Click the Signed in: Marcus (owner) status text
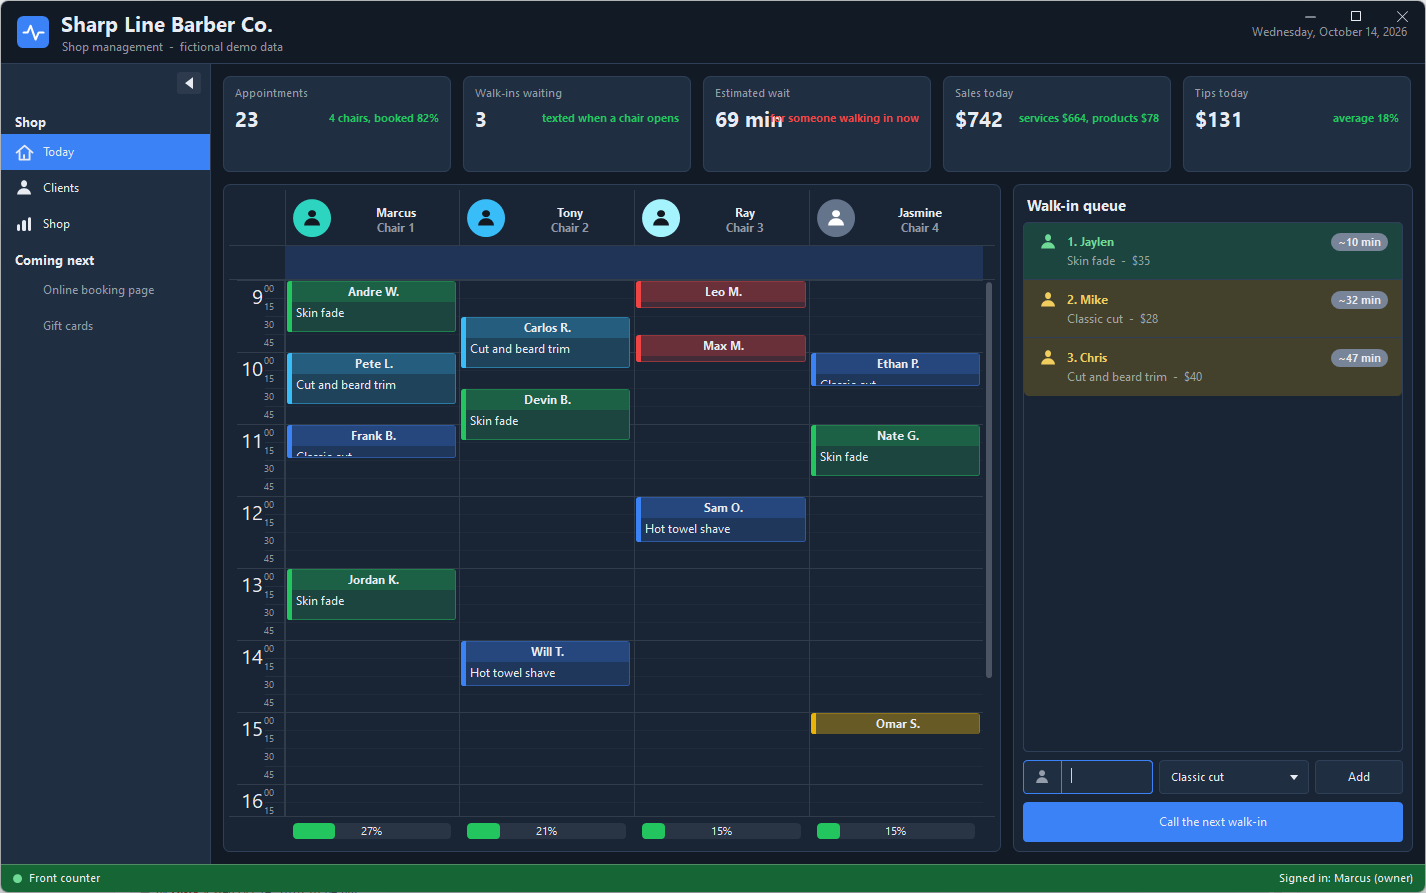 tap(1346, 879)
